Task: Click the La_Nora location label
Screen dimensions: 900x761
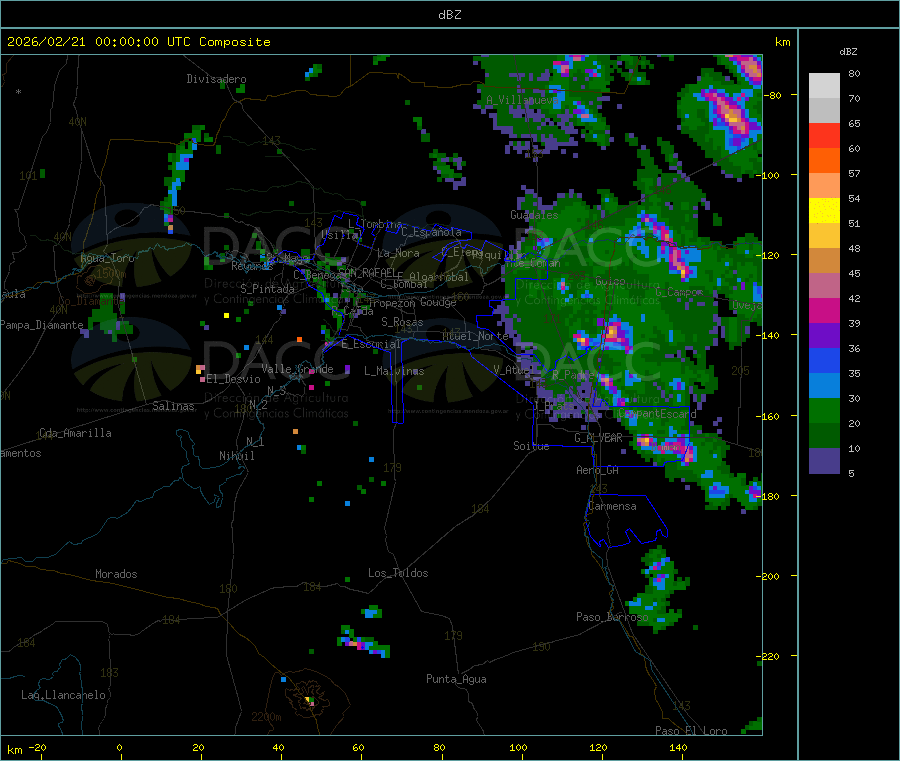Action: coord(398,253)
